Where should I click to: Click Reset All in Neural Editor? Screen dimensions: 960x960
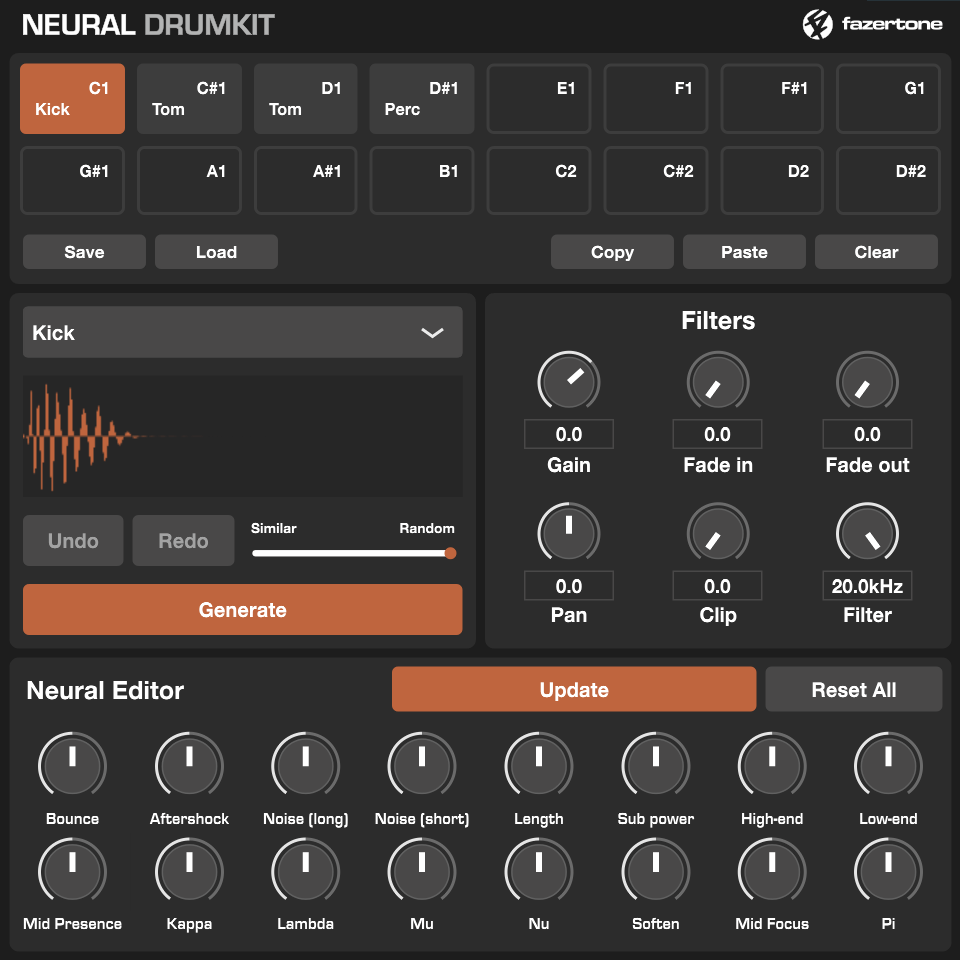coord(853,690)
